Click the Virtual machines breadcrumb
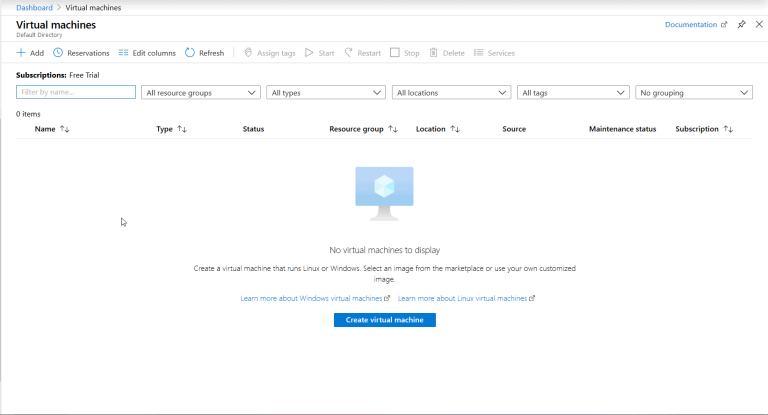This screenshot has height=415, width=768. coord(93,8)
